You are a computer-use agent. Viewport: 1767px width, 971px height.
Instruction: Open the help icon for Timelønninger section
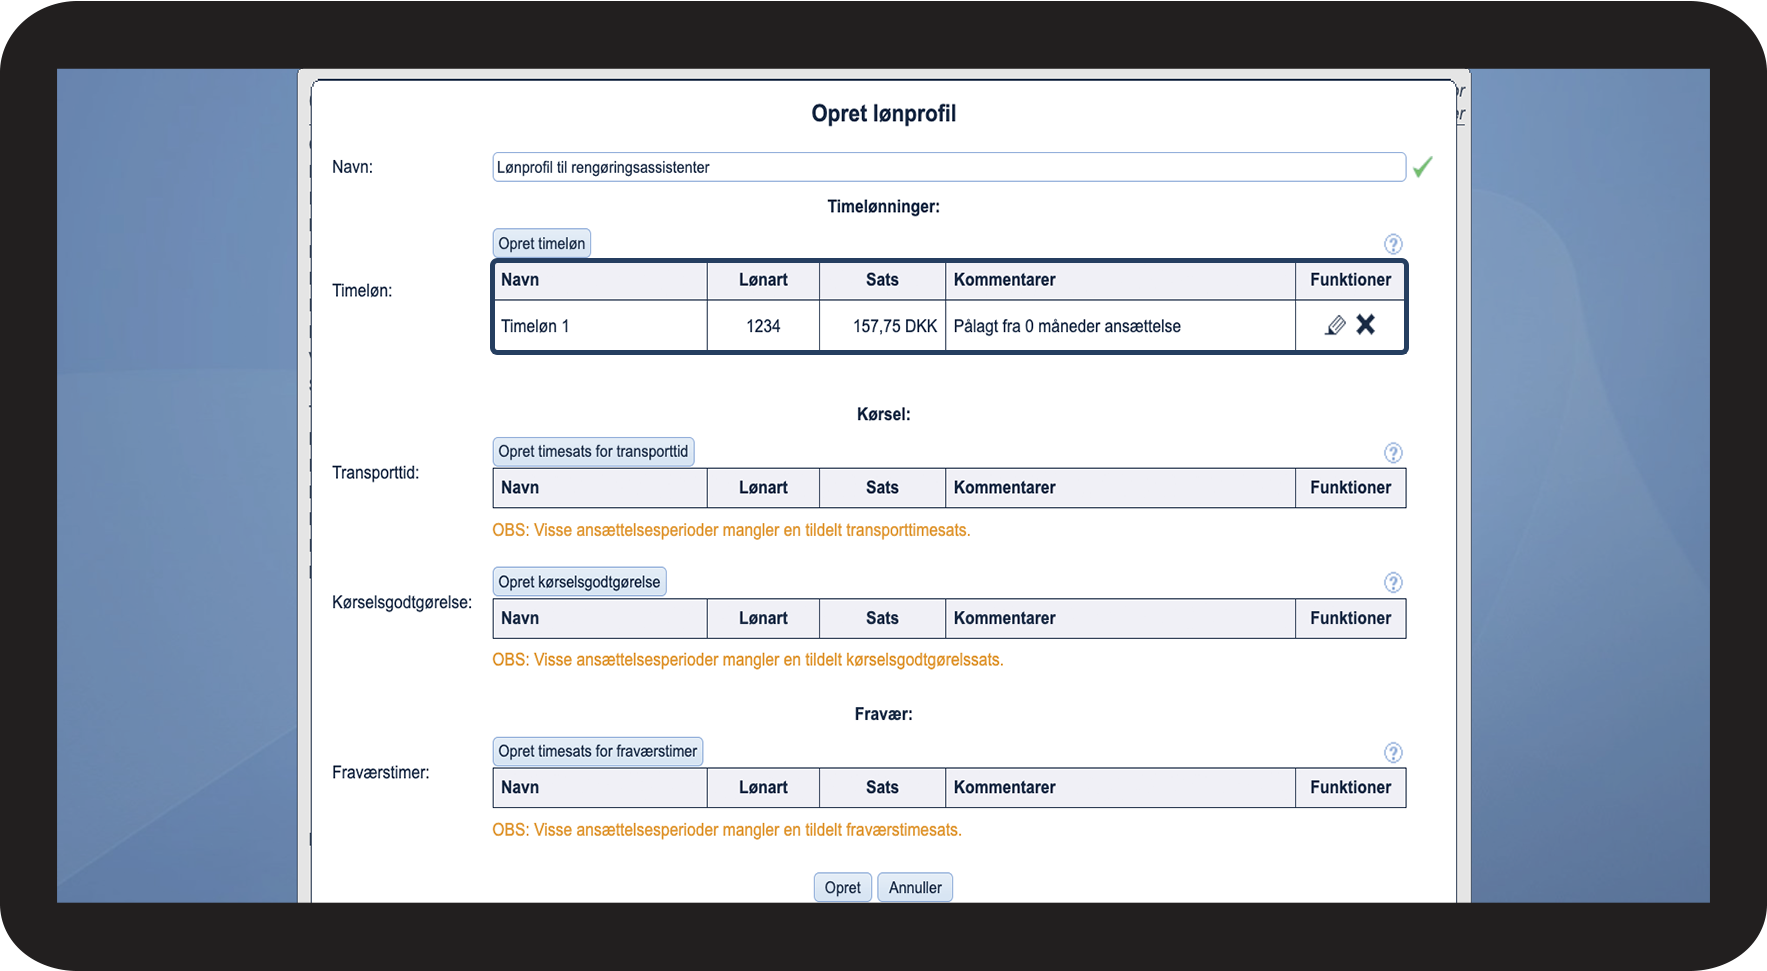click(1393, 244)
